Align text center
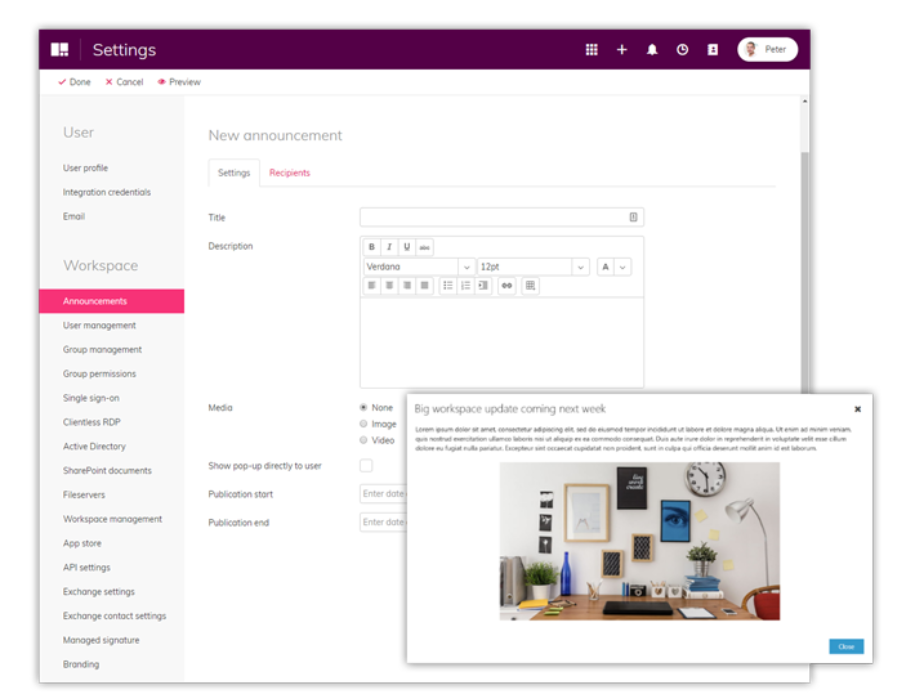Viewport: 901px width, 699px height. pos(390,285)
